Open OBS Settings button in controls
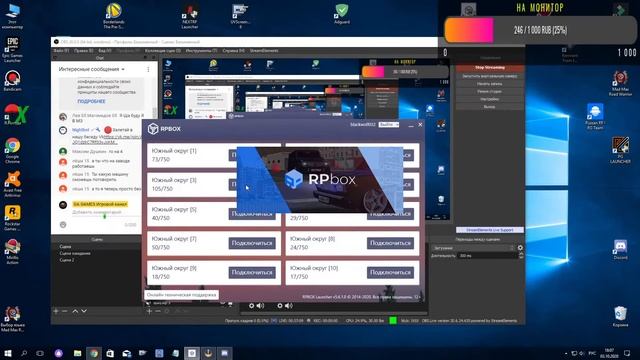Image resolution: width=640 pixels, height=360 pixels. click(490, 99)
